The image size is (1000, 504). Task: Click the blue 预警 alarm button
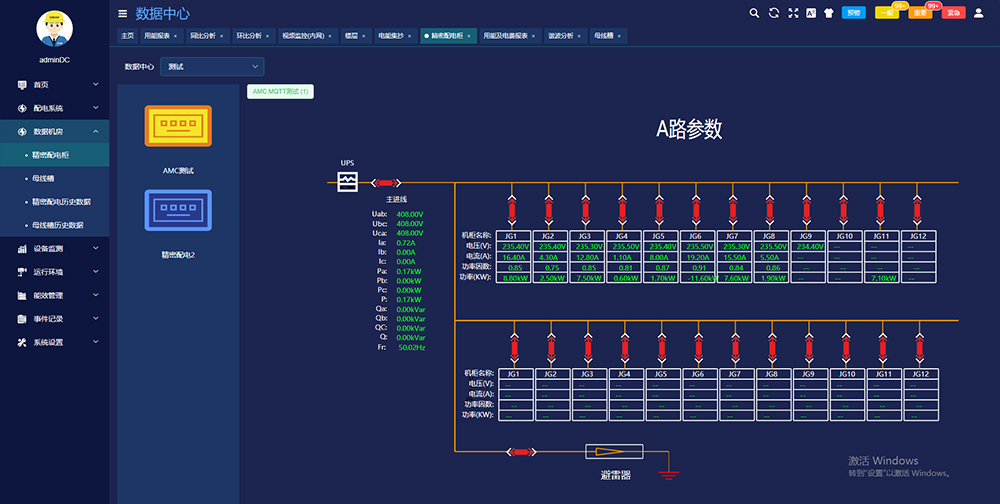coord(853,13)
